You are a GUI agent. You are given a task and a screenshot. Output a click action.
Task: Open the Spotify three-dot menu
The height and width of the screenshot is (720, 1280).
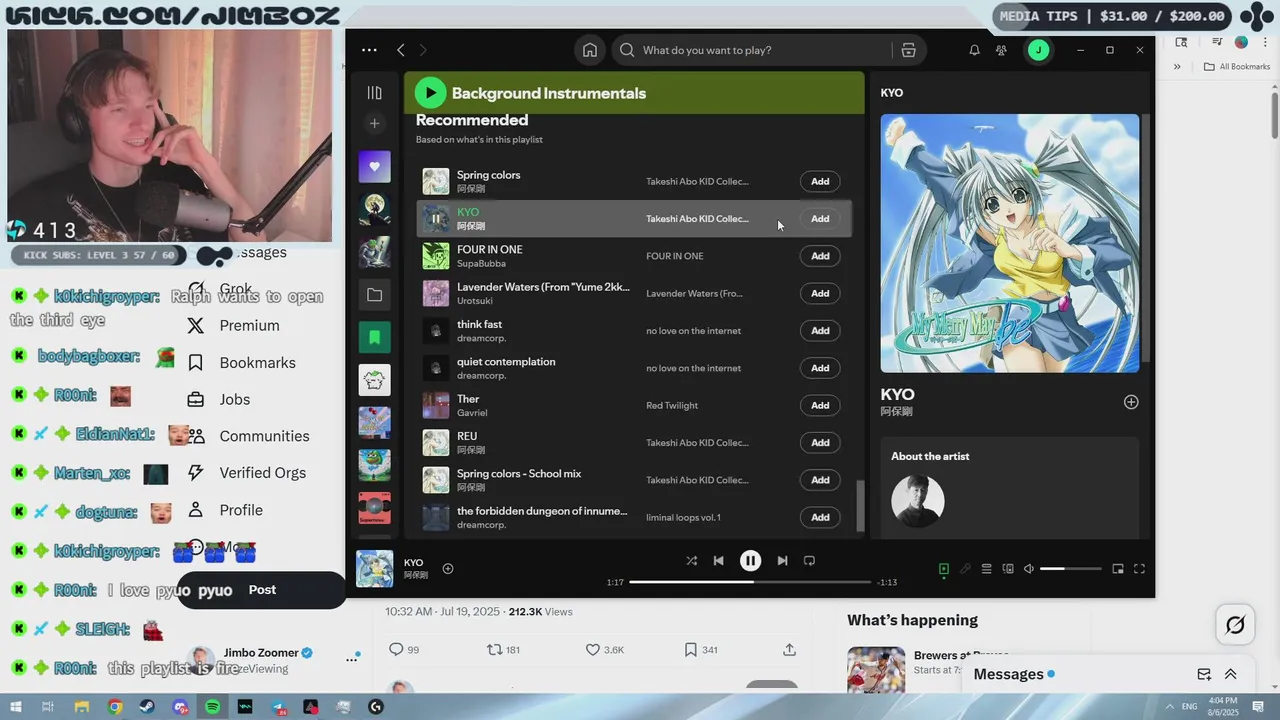[x=369, y=50]
